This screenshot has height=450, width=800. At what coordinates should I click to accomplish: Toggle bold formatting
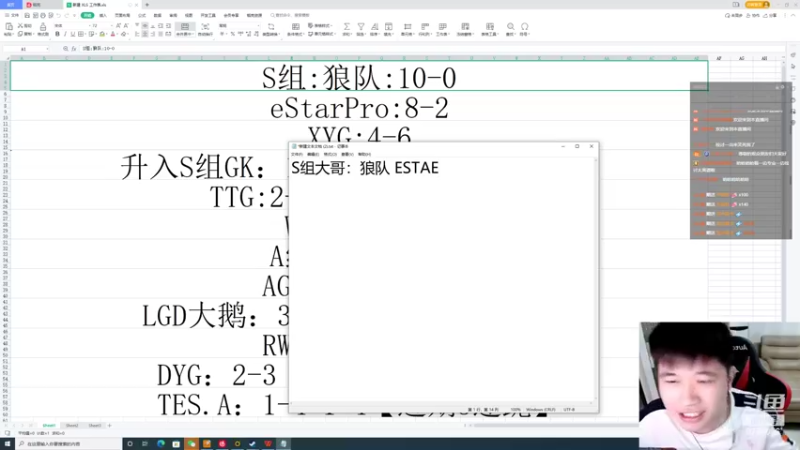click(57, 34)
